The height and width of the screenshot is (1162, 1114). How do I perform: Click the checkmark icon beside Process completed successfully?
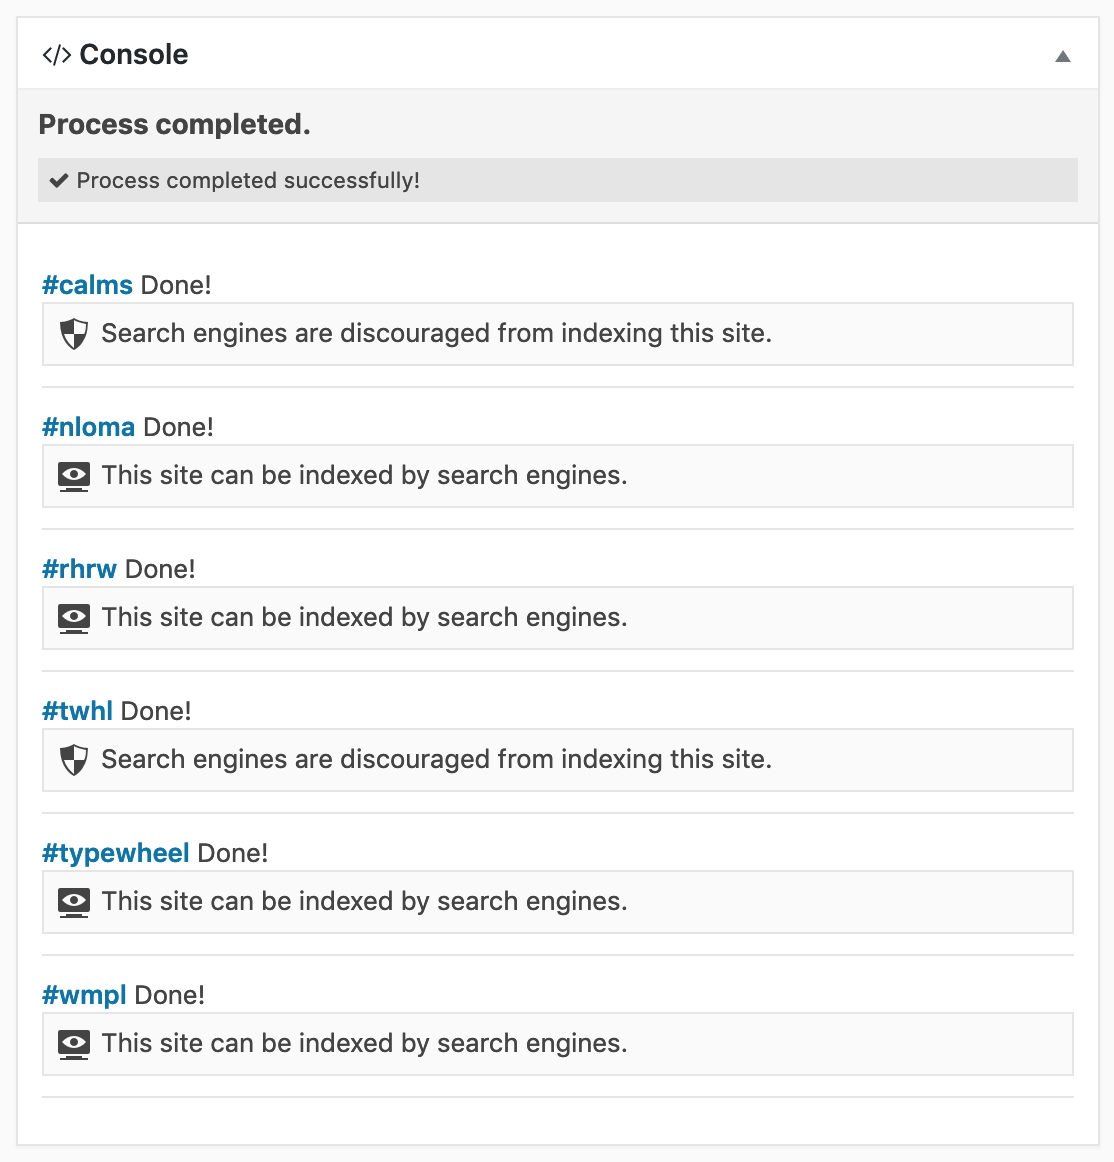tap(59, 180)
